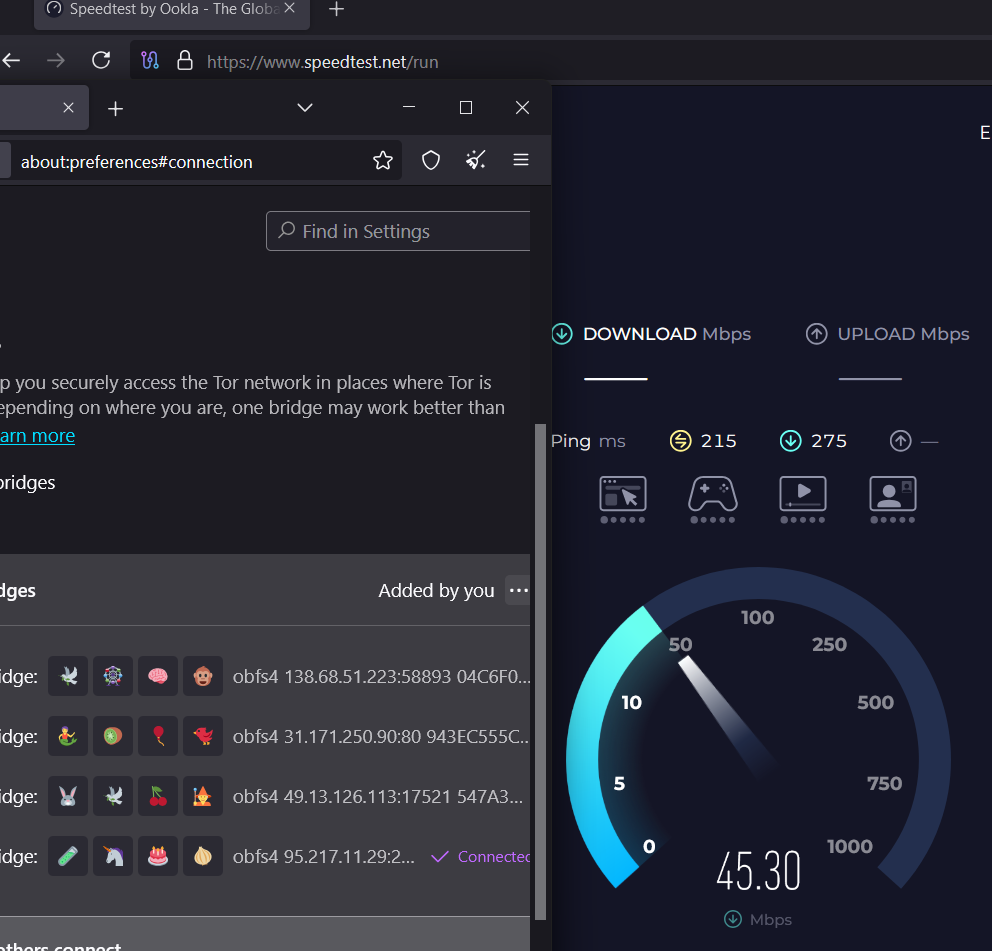Click the upload latency arrow icon
This screenshot has height=951, width=992.
pos(901,440)
